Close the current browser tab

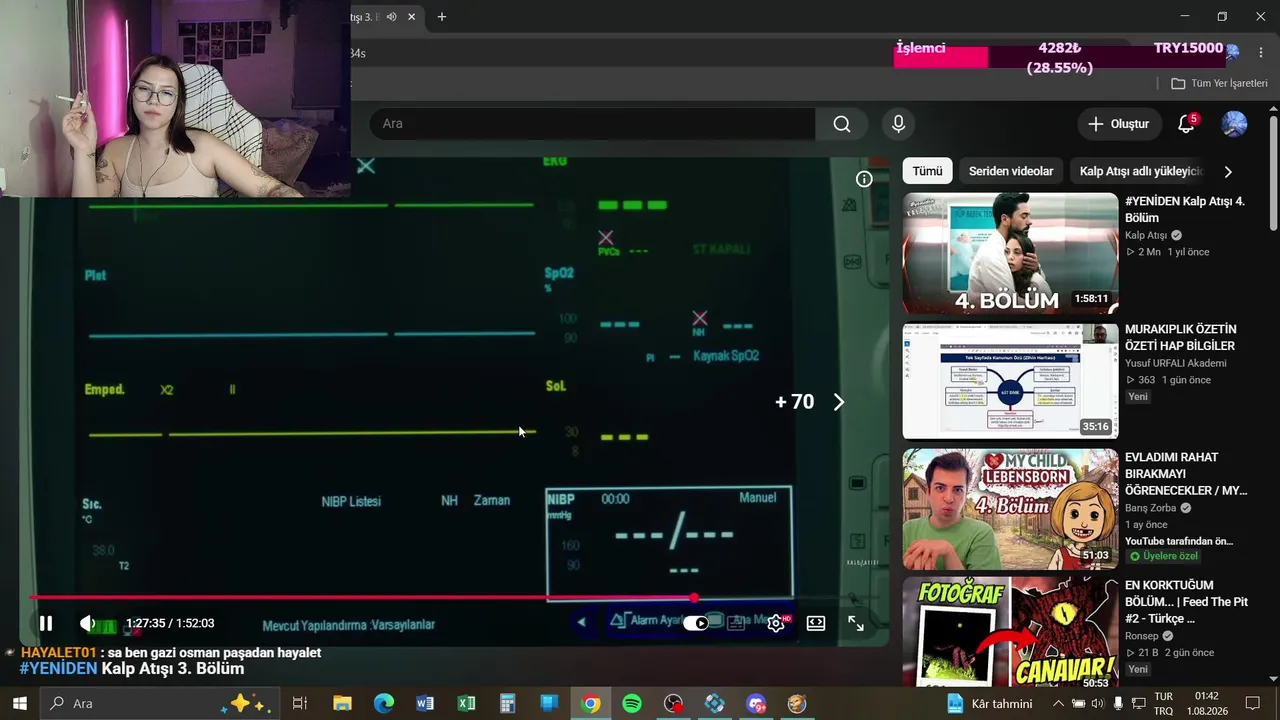[x=411, y=17]
